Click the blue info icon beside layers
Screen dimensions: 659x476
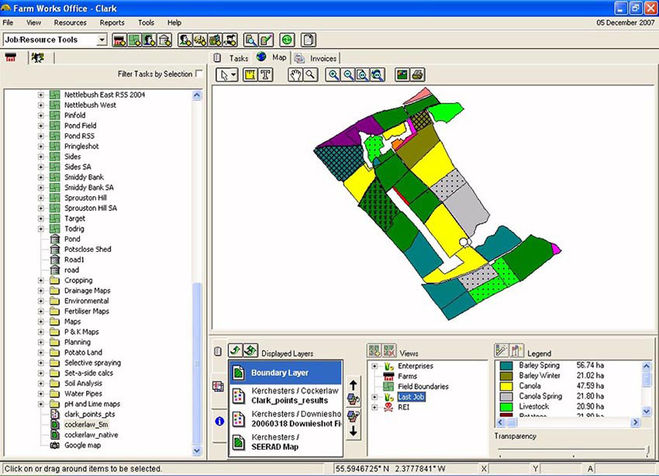pyautogui.click(x=219, y=421)
